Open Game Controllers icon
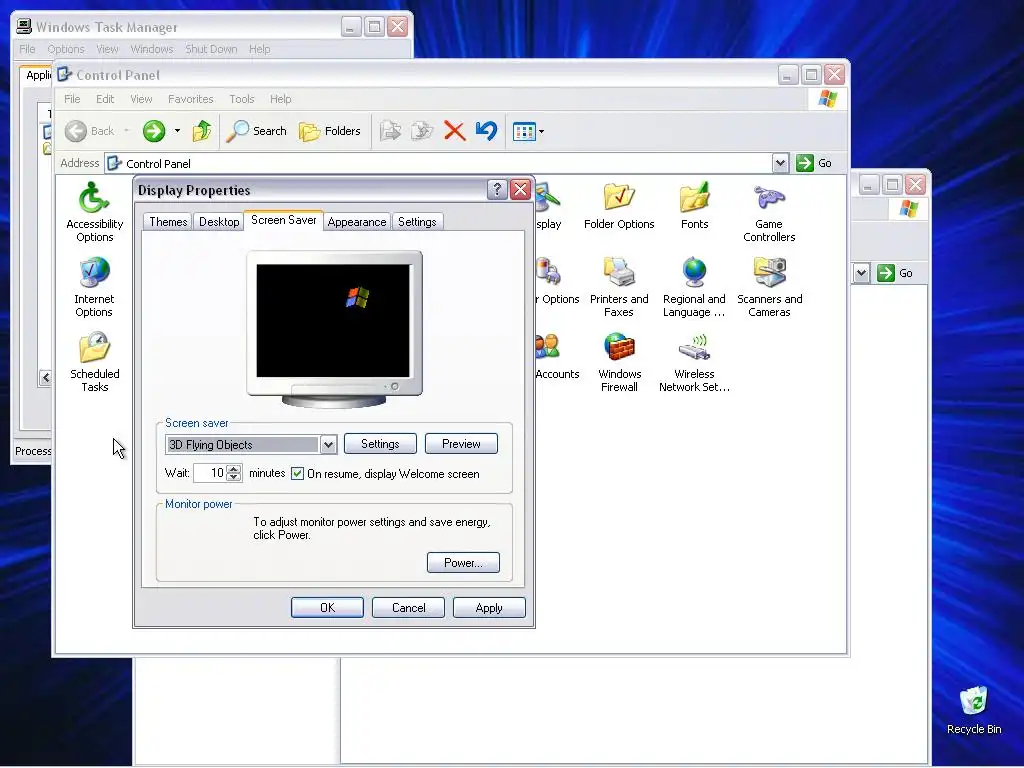This screenshot has height=768, width=1024. tap(769, 213)
